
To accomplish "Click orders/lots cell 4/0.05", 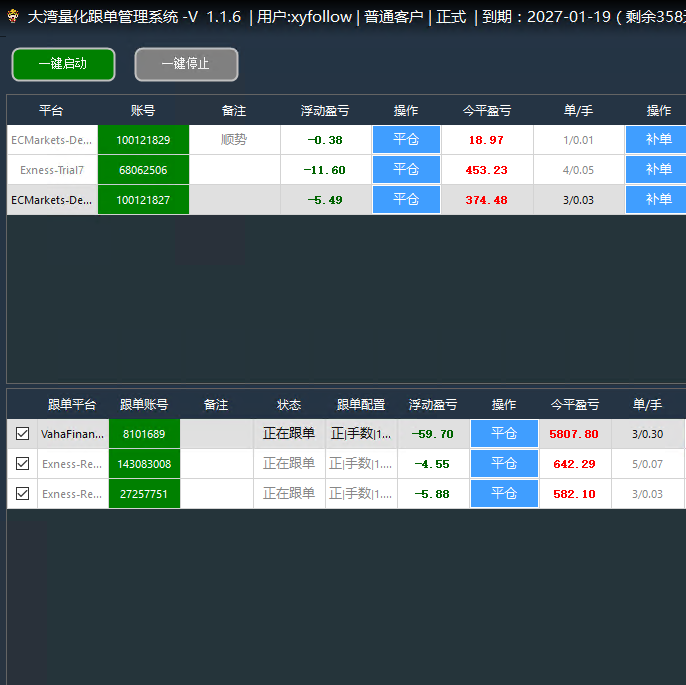I will point(578,170).
